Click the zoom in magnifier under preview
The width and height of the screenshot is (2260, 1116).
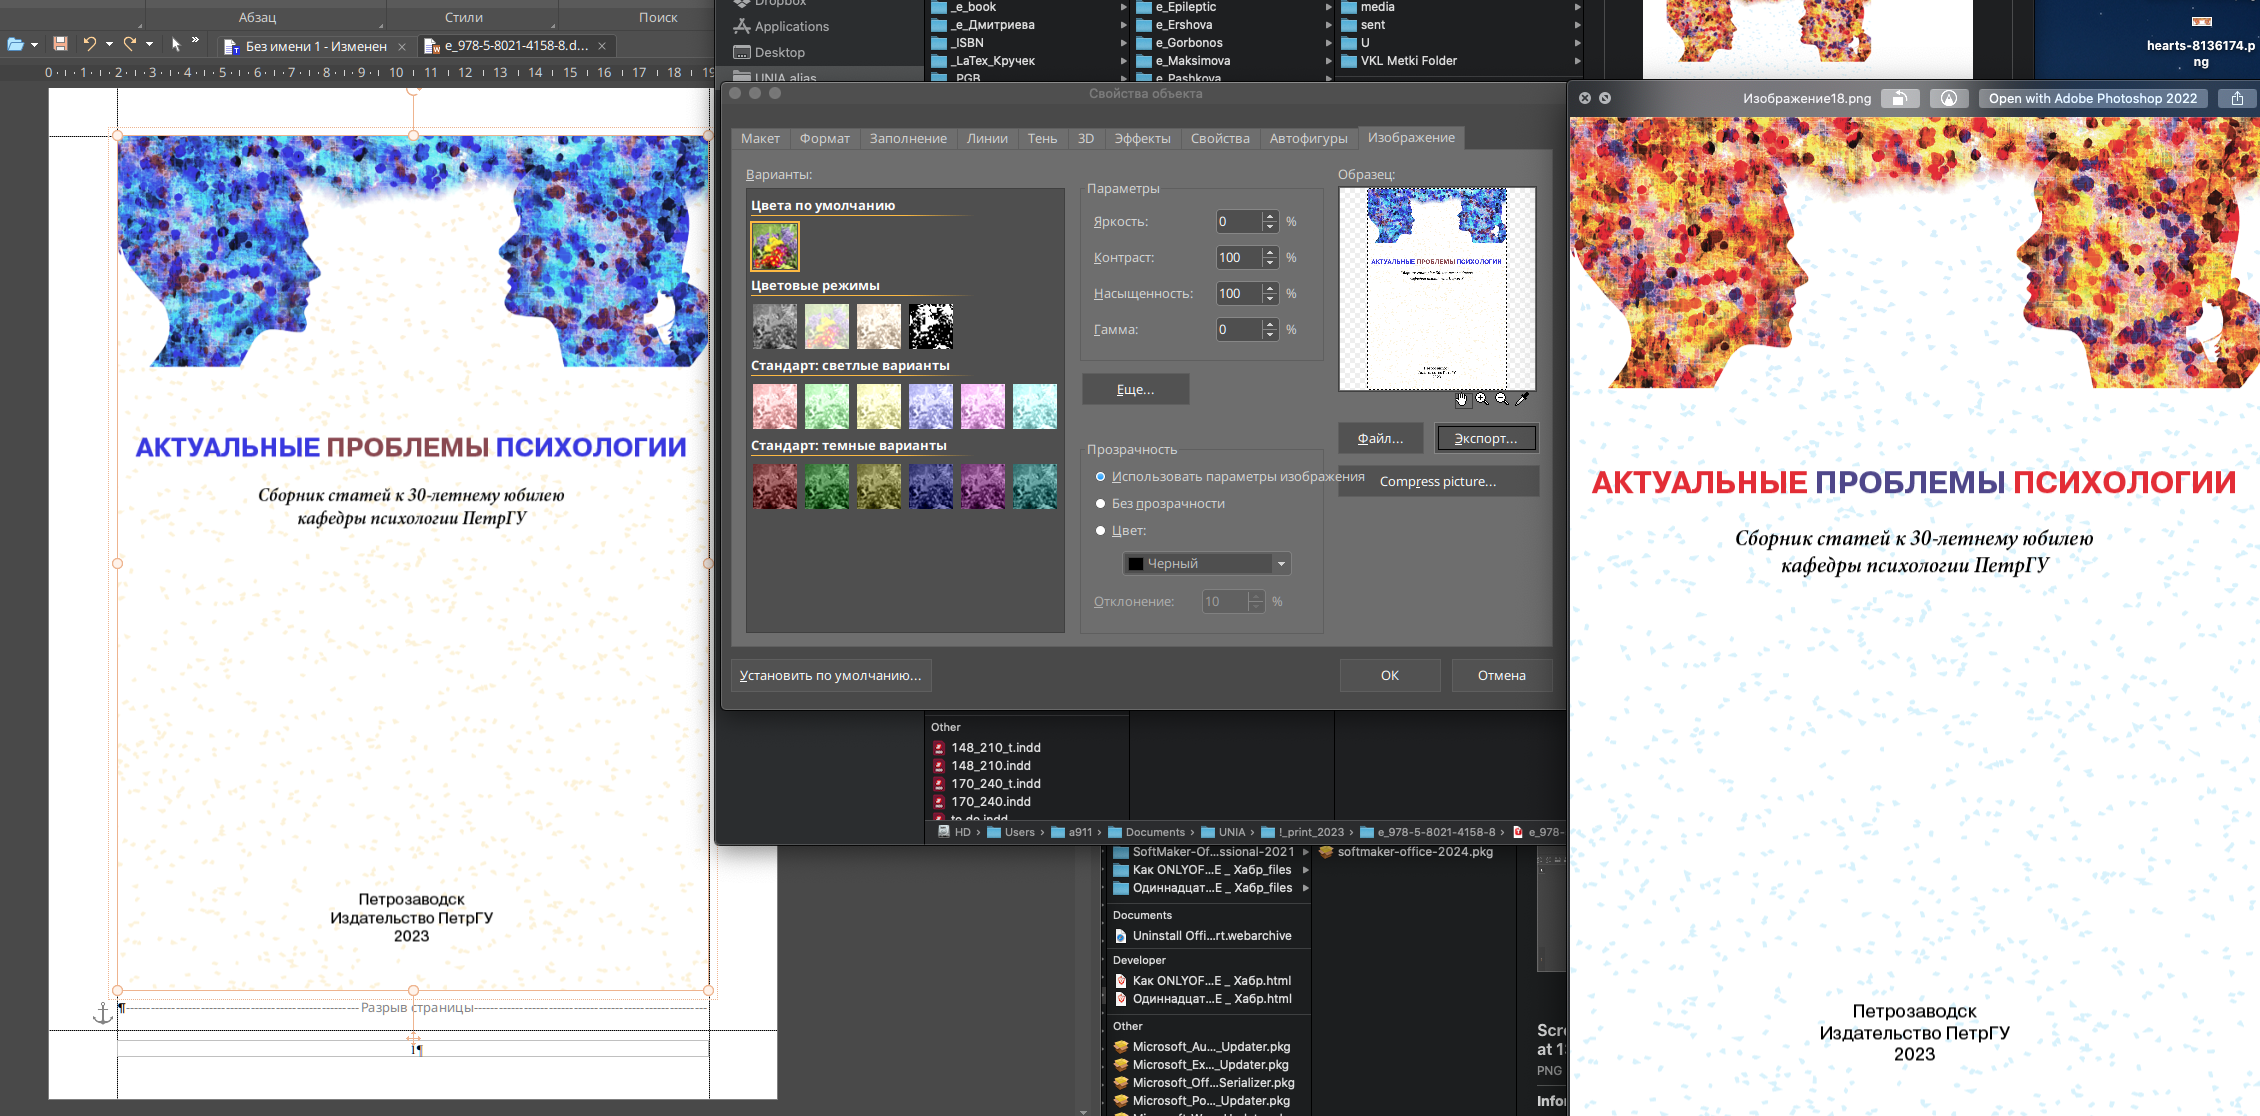[1482, 399]
